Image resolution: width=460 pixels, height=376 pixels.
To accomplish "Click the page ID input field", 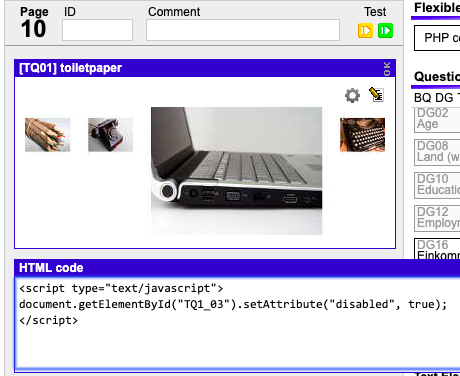I will pyautogui.click(x=97, y=30).
